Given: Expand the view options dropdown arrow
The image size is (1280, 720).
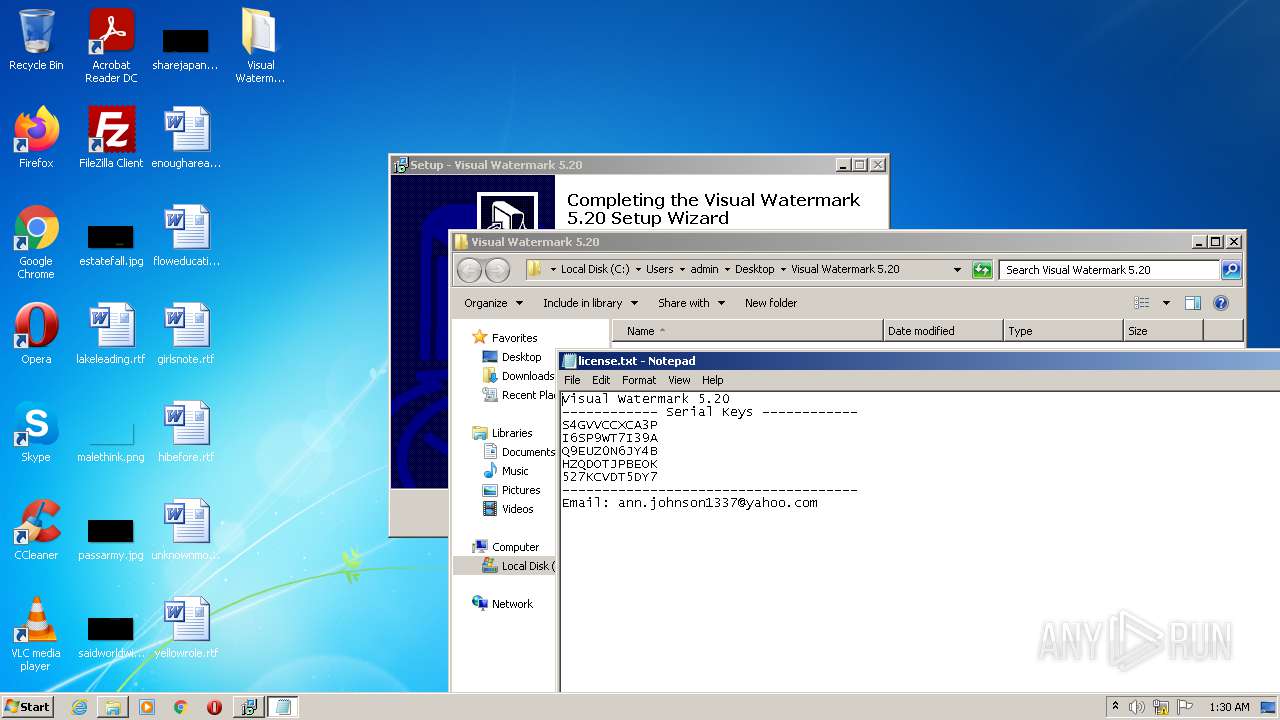Looking at the screenshot, I should click(1166, 303).
